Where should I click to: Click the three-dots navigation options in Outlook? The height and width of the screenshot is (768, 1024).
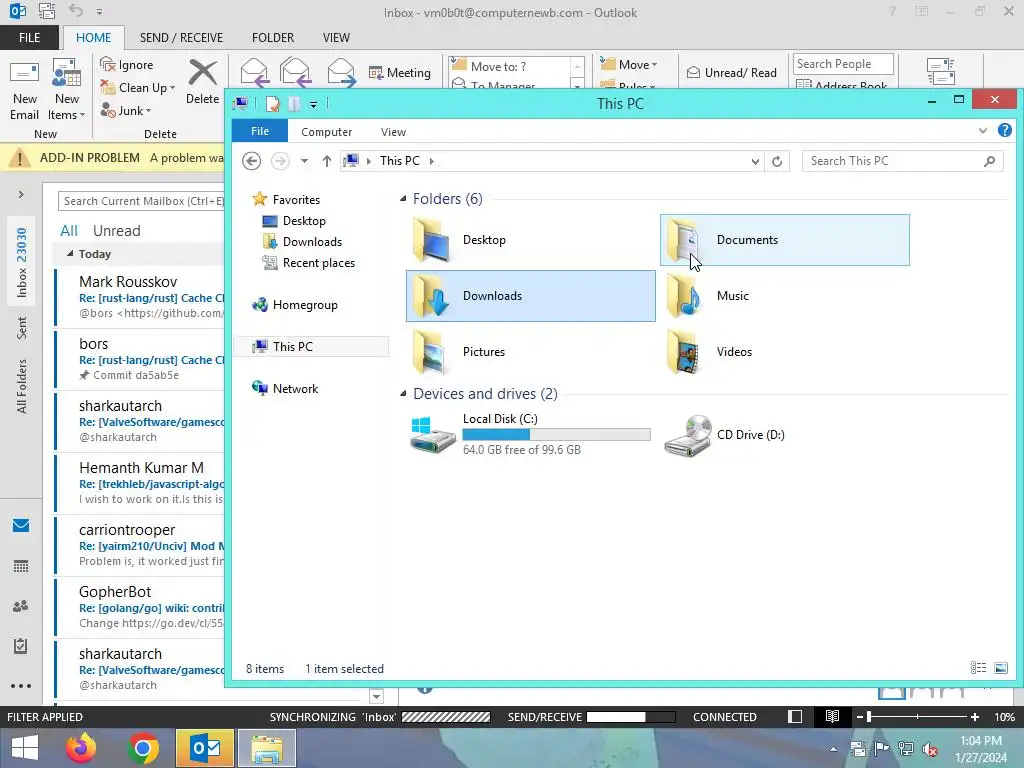point(21,686)
